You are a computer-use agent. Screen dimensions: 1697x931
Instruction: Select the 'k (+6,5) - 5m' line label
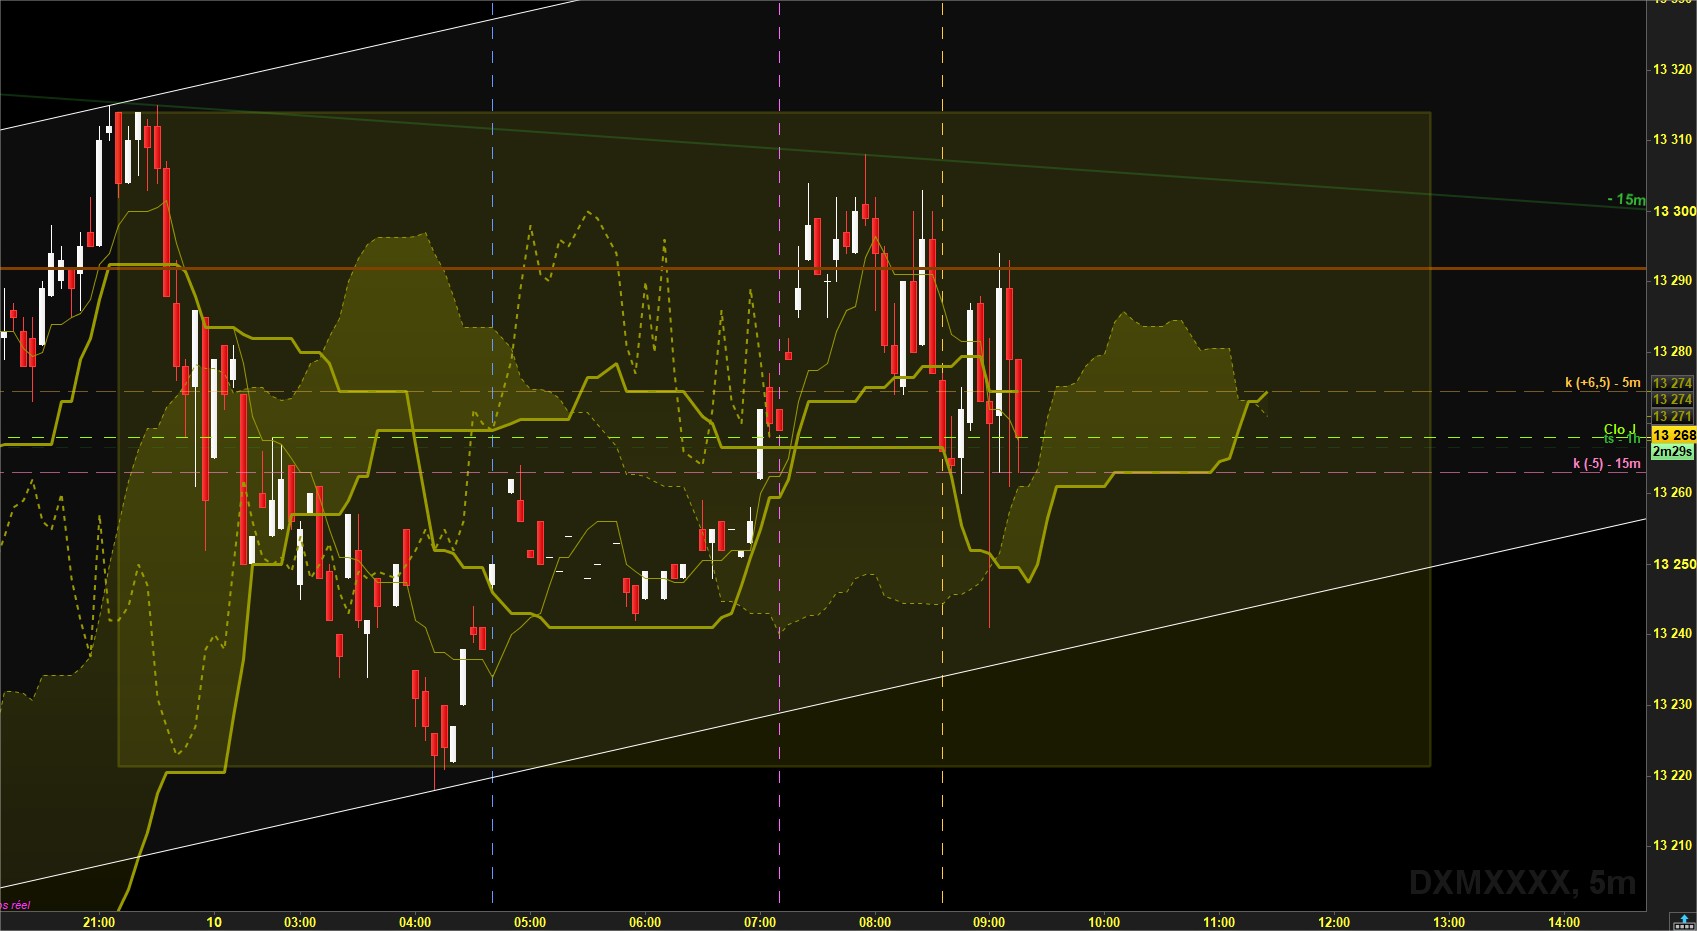[x=1602, y=382]
